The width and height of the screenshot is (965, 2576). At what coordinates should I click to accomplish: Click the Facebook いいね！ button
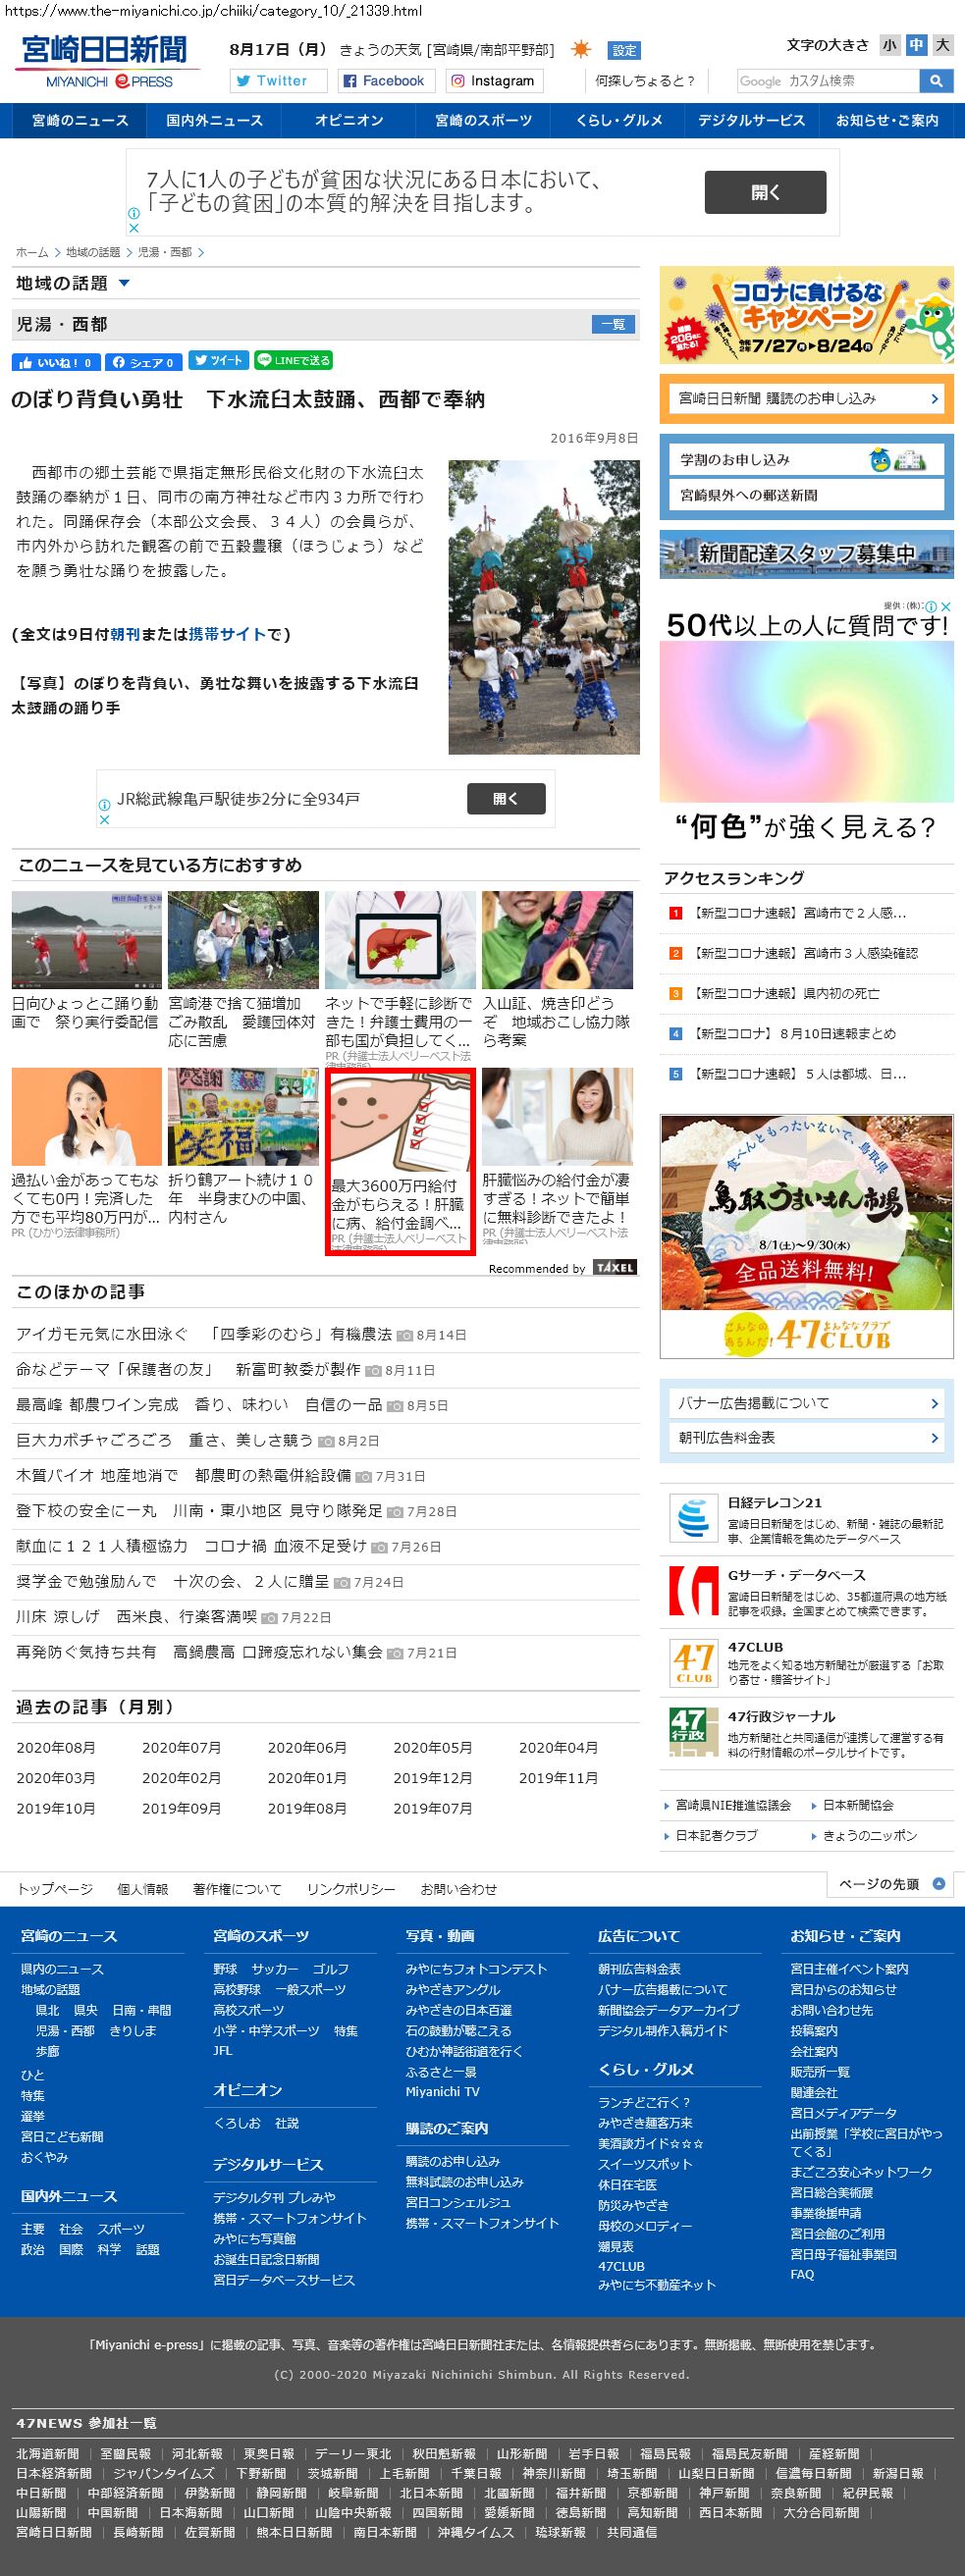pos(55,362)
